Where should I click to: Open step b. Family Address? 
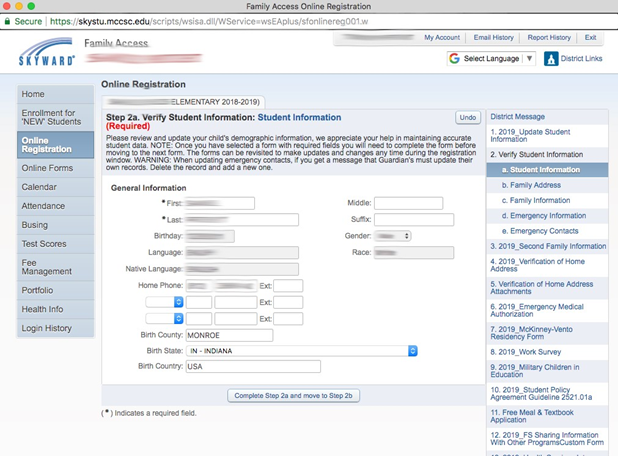(535, 185)
